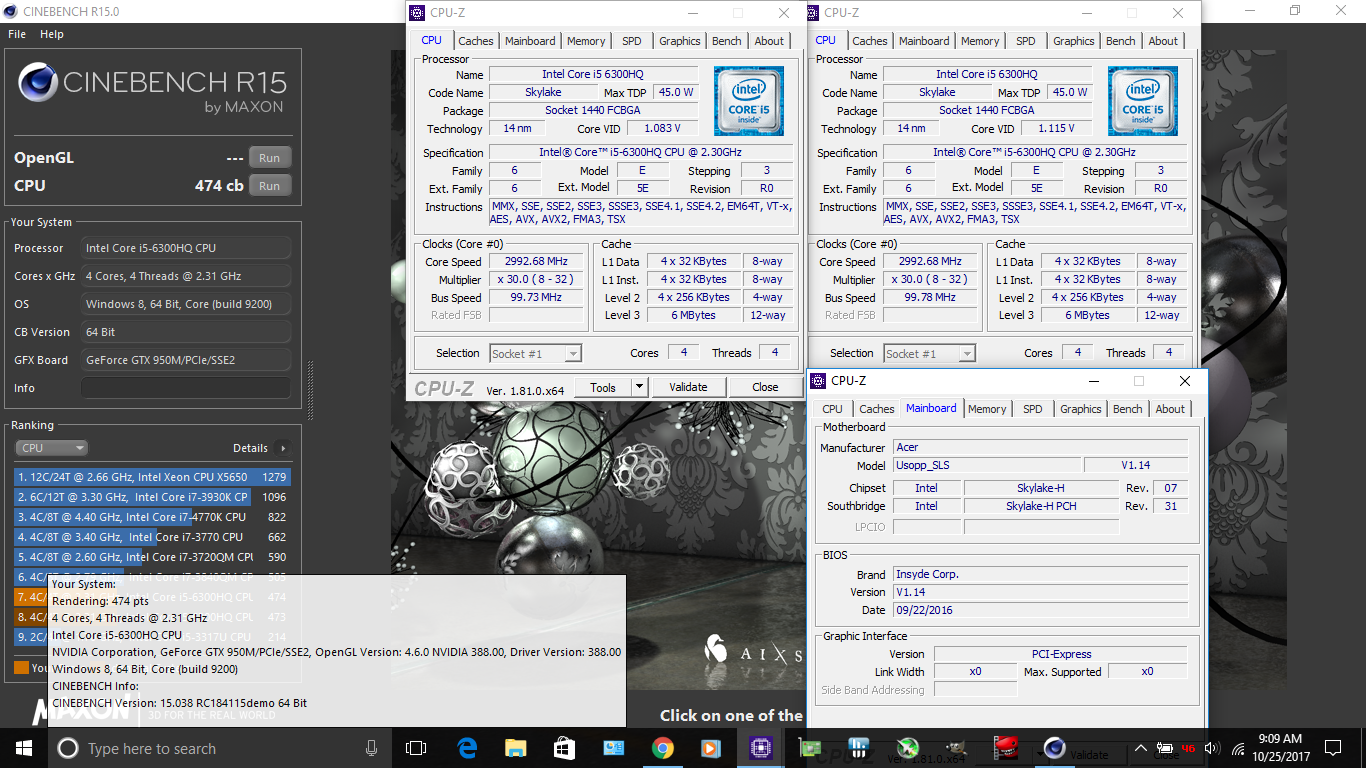
Task: Click Bus Speed value 99.73 MHz
Action: 536,297
